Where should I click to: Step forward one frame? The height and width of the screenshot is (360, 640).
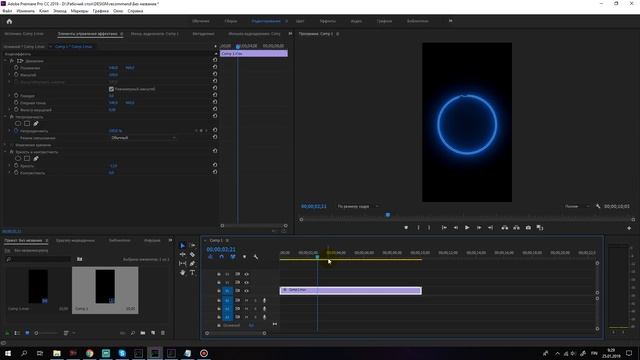pos(479,228)
